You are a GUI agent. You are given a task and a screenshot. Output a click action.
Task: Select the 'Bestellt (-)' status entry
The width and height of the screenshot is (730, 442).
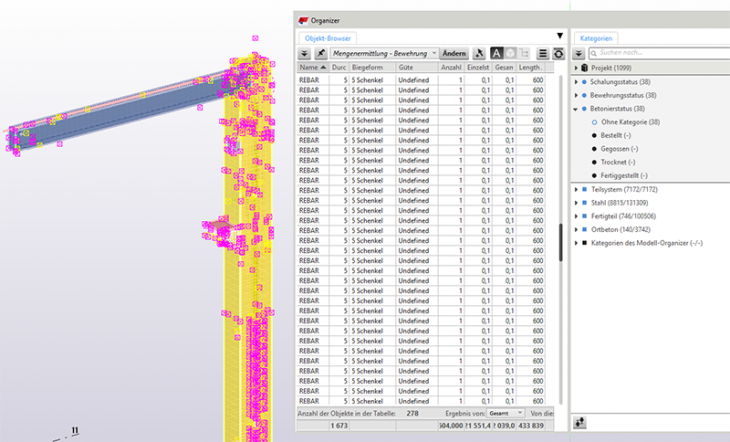point(619,135)
